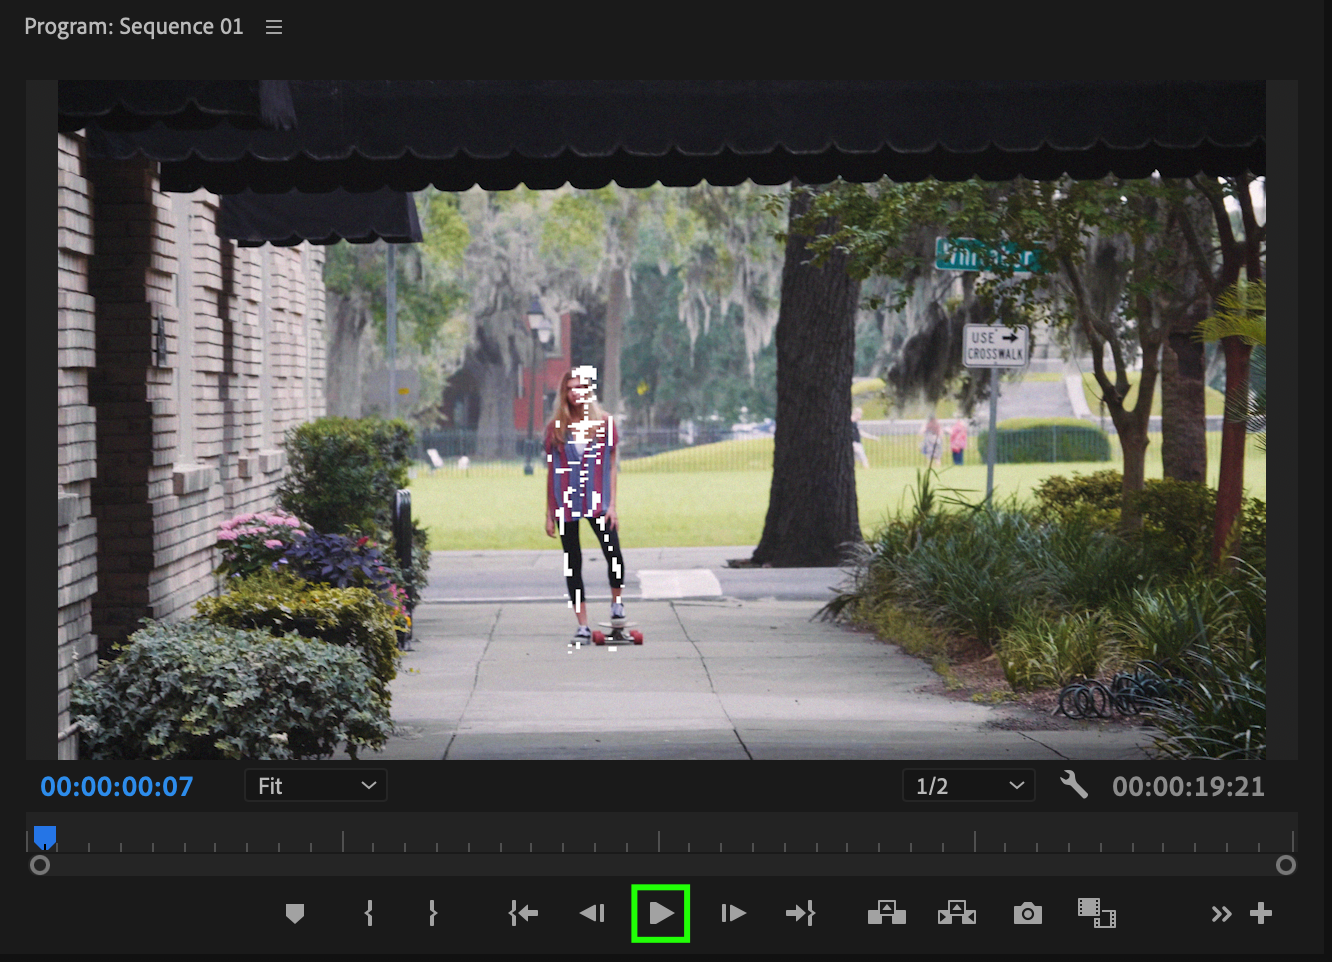Open the Comparison View icon
This screenshot has height=962, width=1332.
[x=1096, y=913]
